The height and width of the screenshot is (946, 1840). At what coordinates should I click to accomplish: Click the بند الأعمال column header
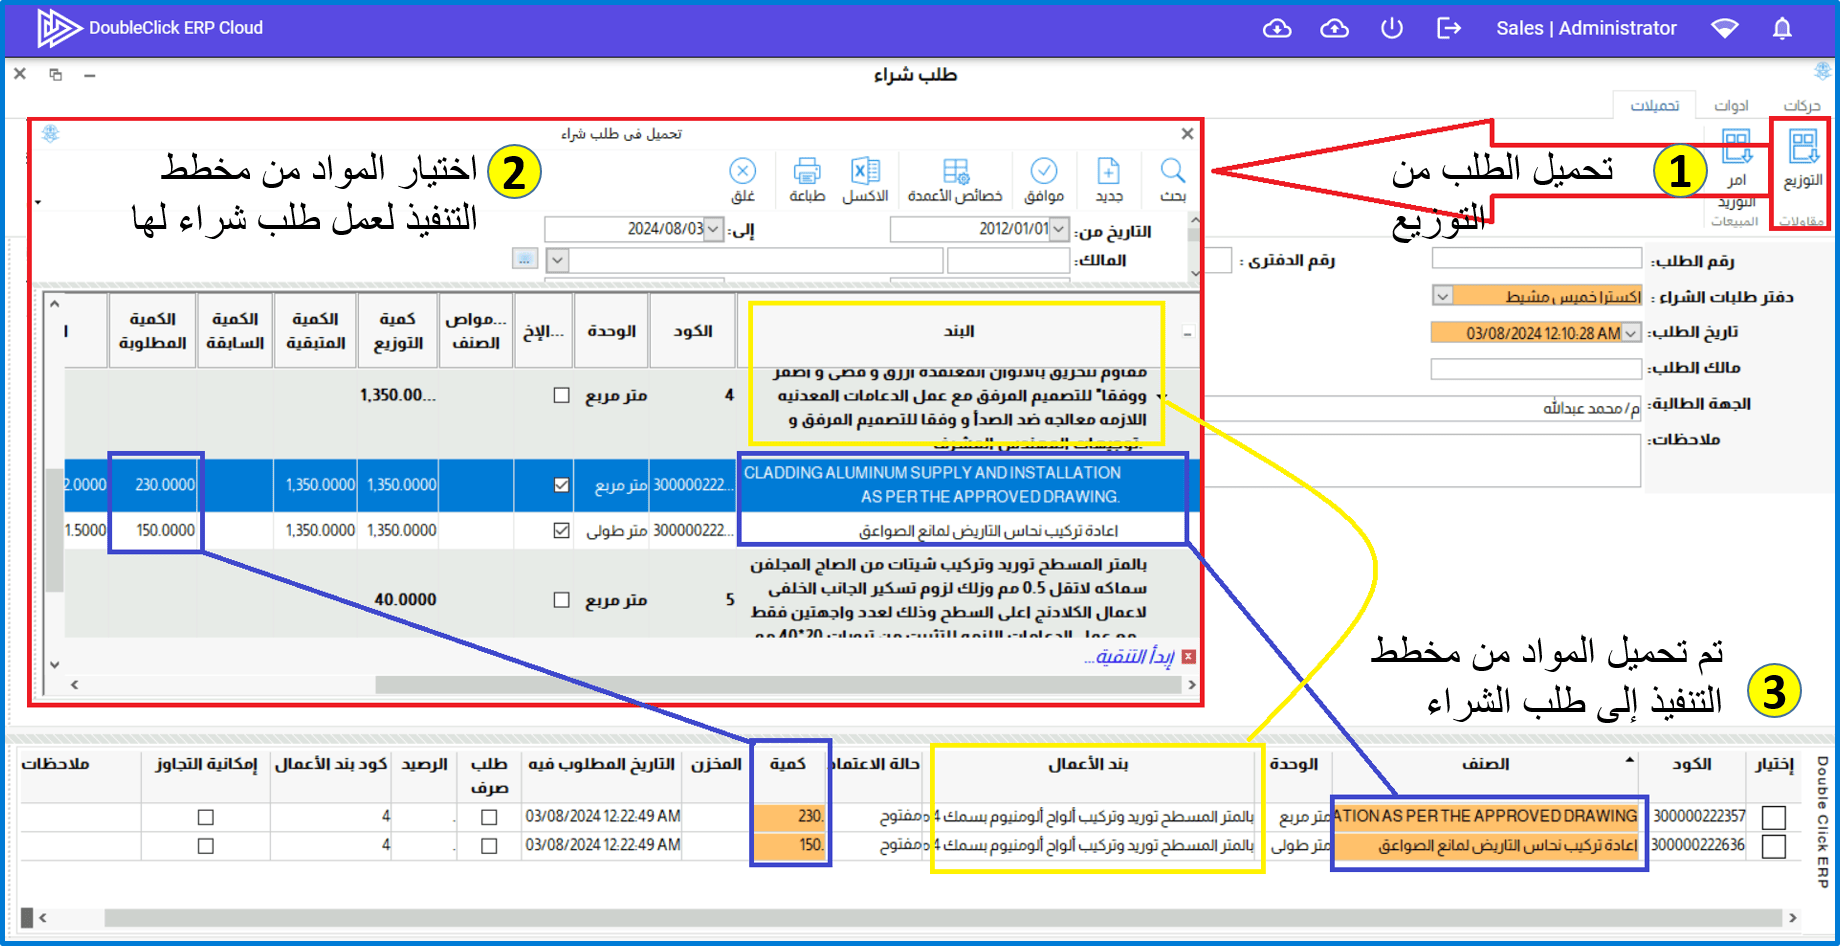1089,764
